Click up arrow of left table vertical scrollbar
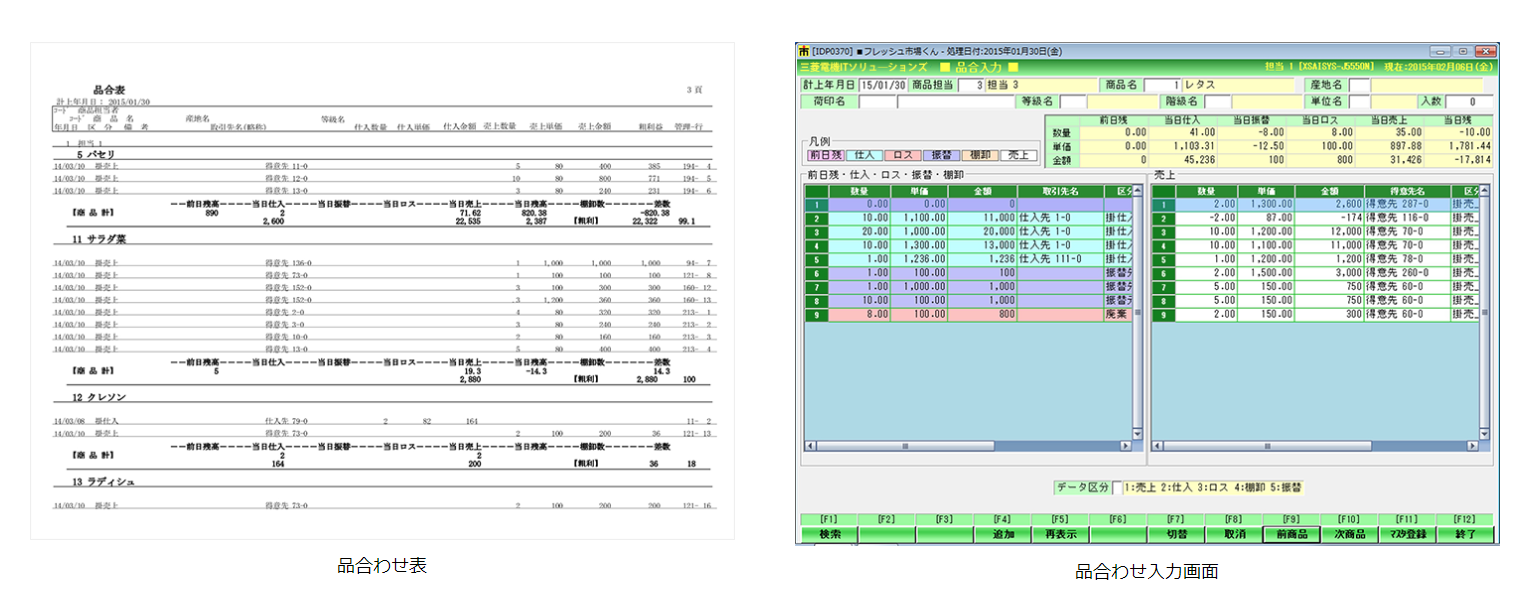 1137,191
